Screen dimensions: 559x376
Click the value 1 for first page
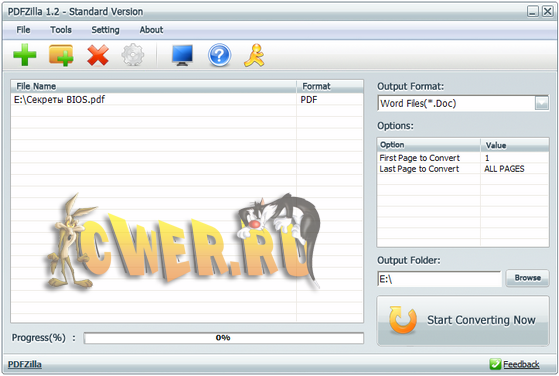click(x=487, y=158)
